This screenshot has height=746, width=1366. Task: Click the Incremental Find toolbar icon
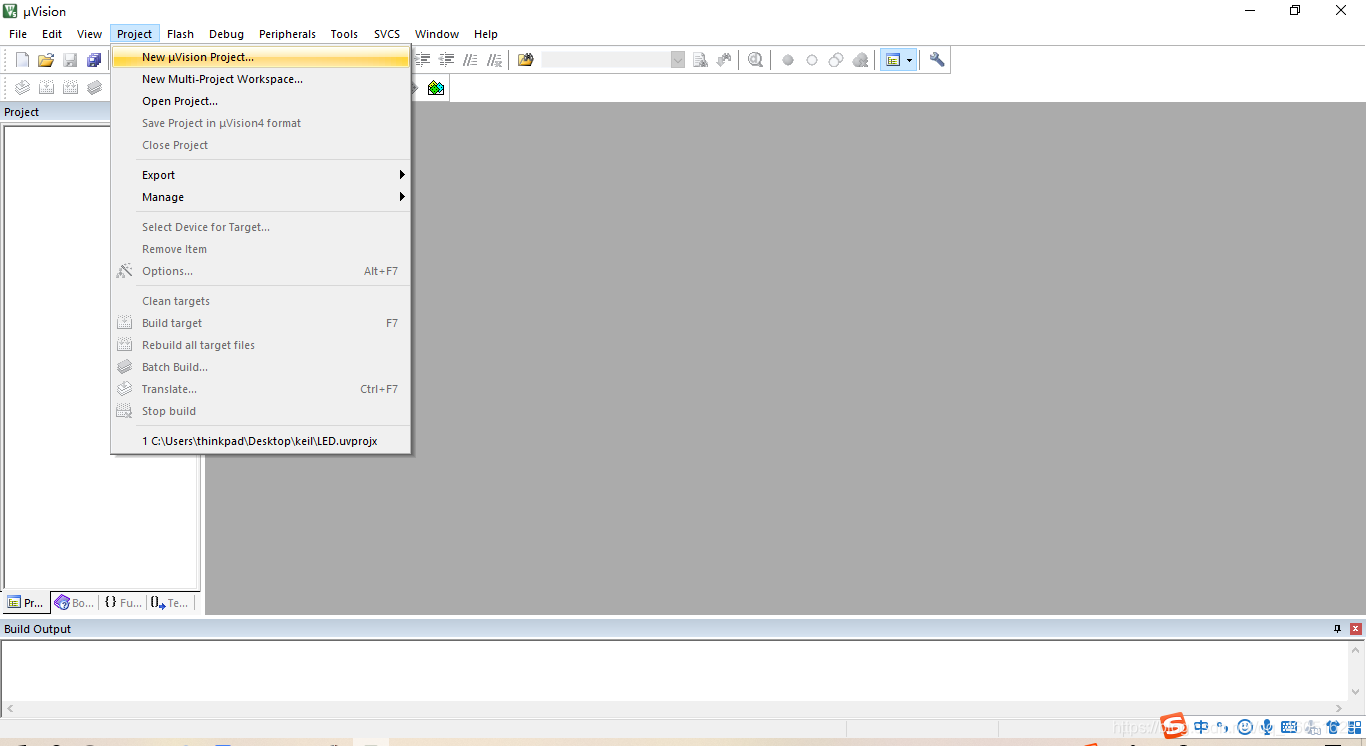tap(724, 60)
